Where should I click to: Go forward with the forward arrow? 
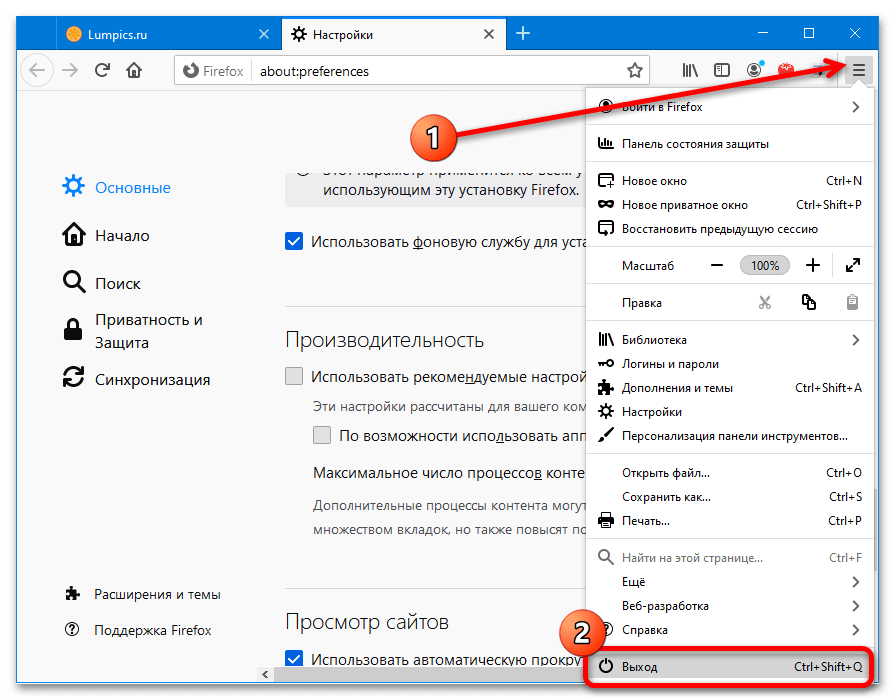click(70, 70)
